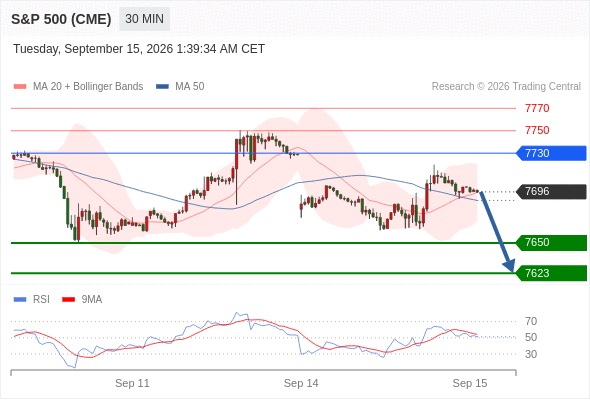Image resolution: width=590 pixels, height=400 pixels.
Task: Click the red 9MA legend marker
Action: click(x=68, y=300)
